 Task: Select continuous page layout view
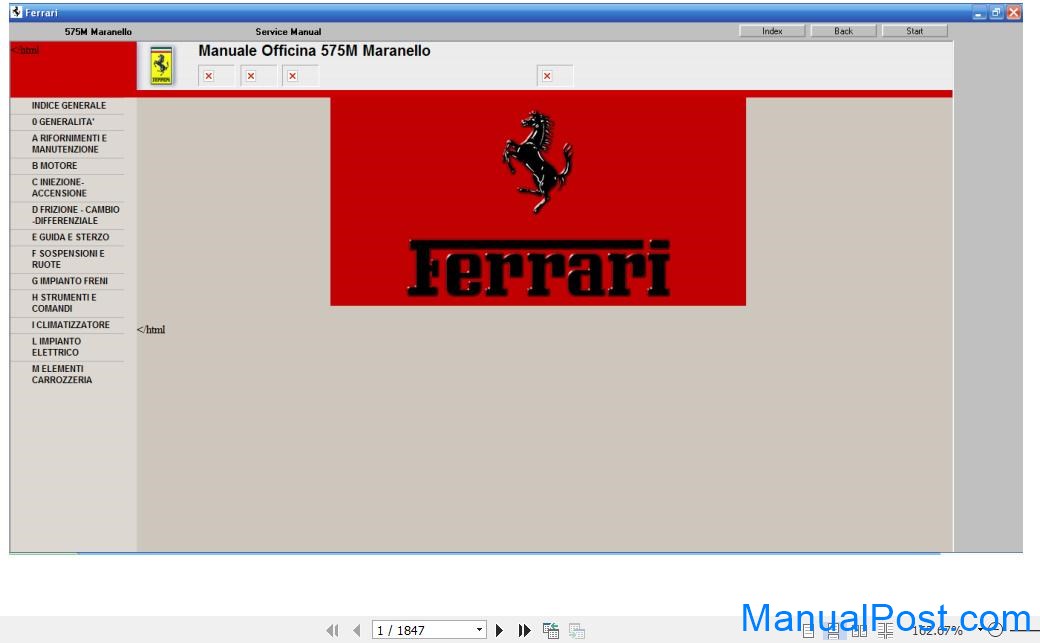coord(833,630)
